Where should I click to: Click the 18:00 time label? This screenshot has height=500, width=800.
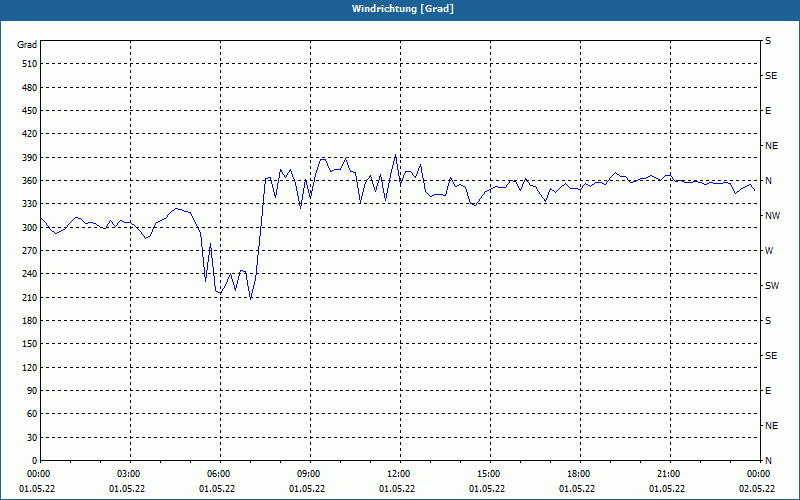[581, 474]
